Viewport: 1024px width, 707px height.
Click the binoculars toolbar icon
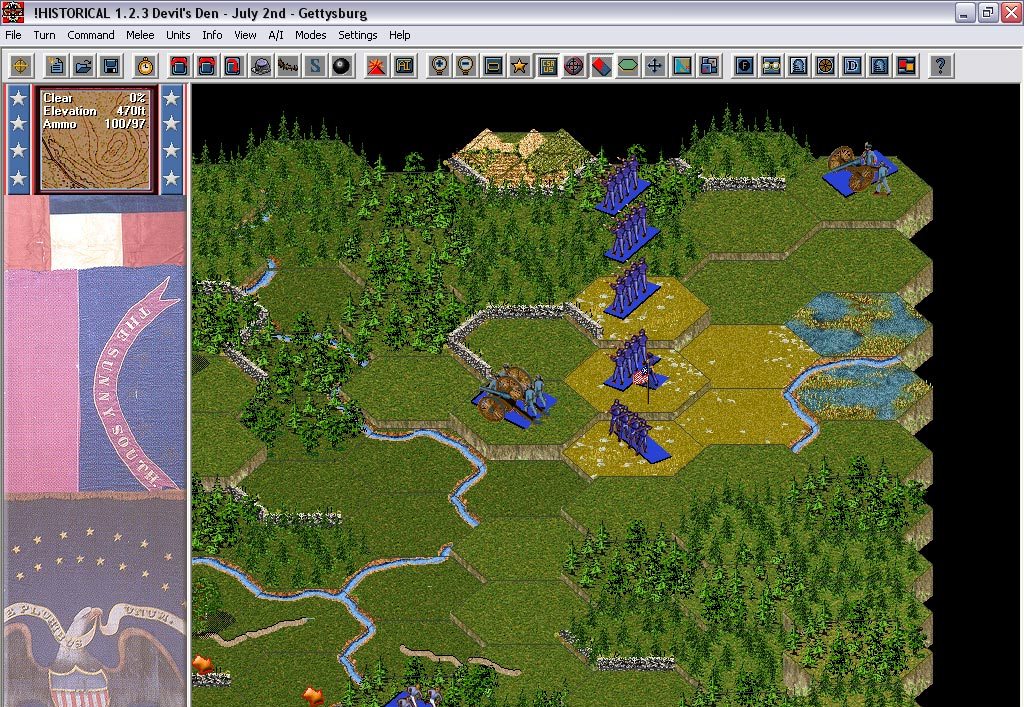[x=771, y=66]
